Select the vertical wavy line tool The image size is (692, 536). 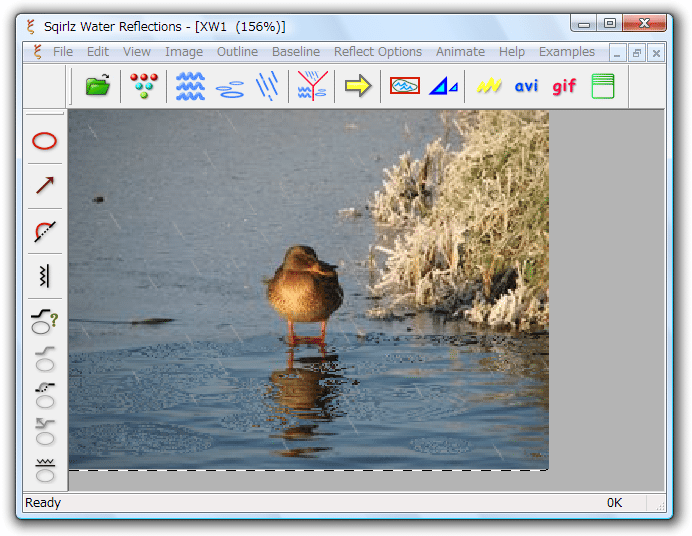coord(44,276)
